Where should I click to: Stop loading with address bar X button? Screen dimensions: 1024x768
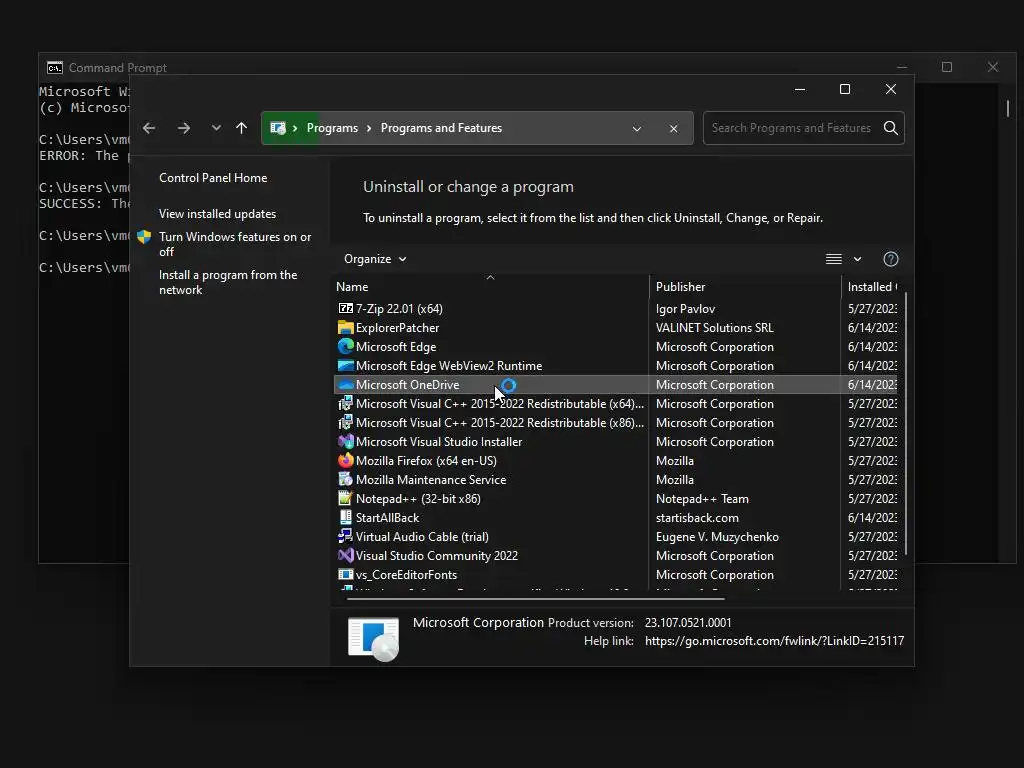click(673, 129)
